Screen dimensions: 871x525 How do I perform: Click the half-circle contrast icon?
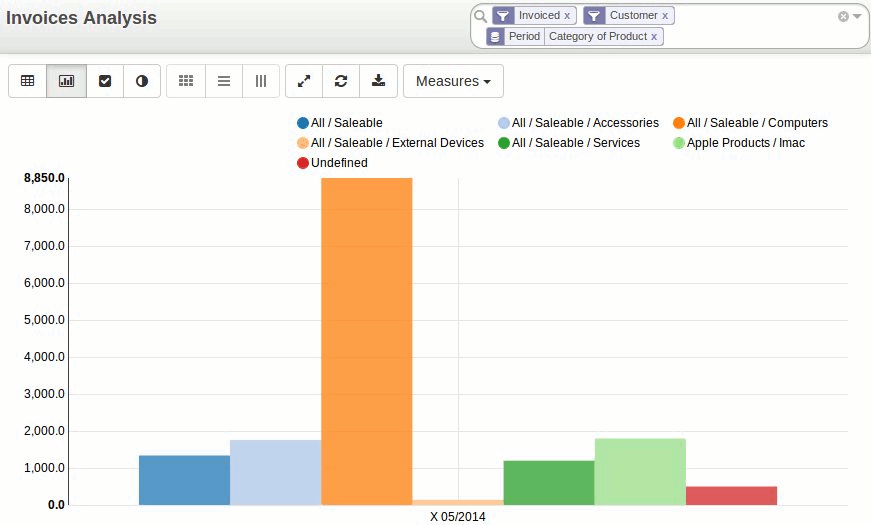pyautogui.click(x=142, y=81)
